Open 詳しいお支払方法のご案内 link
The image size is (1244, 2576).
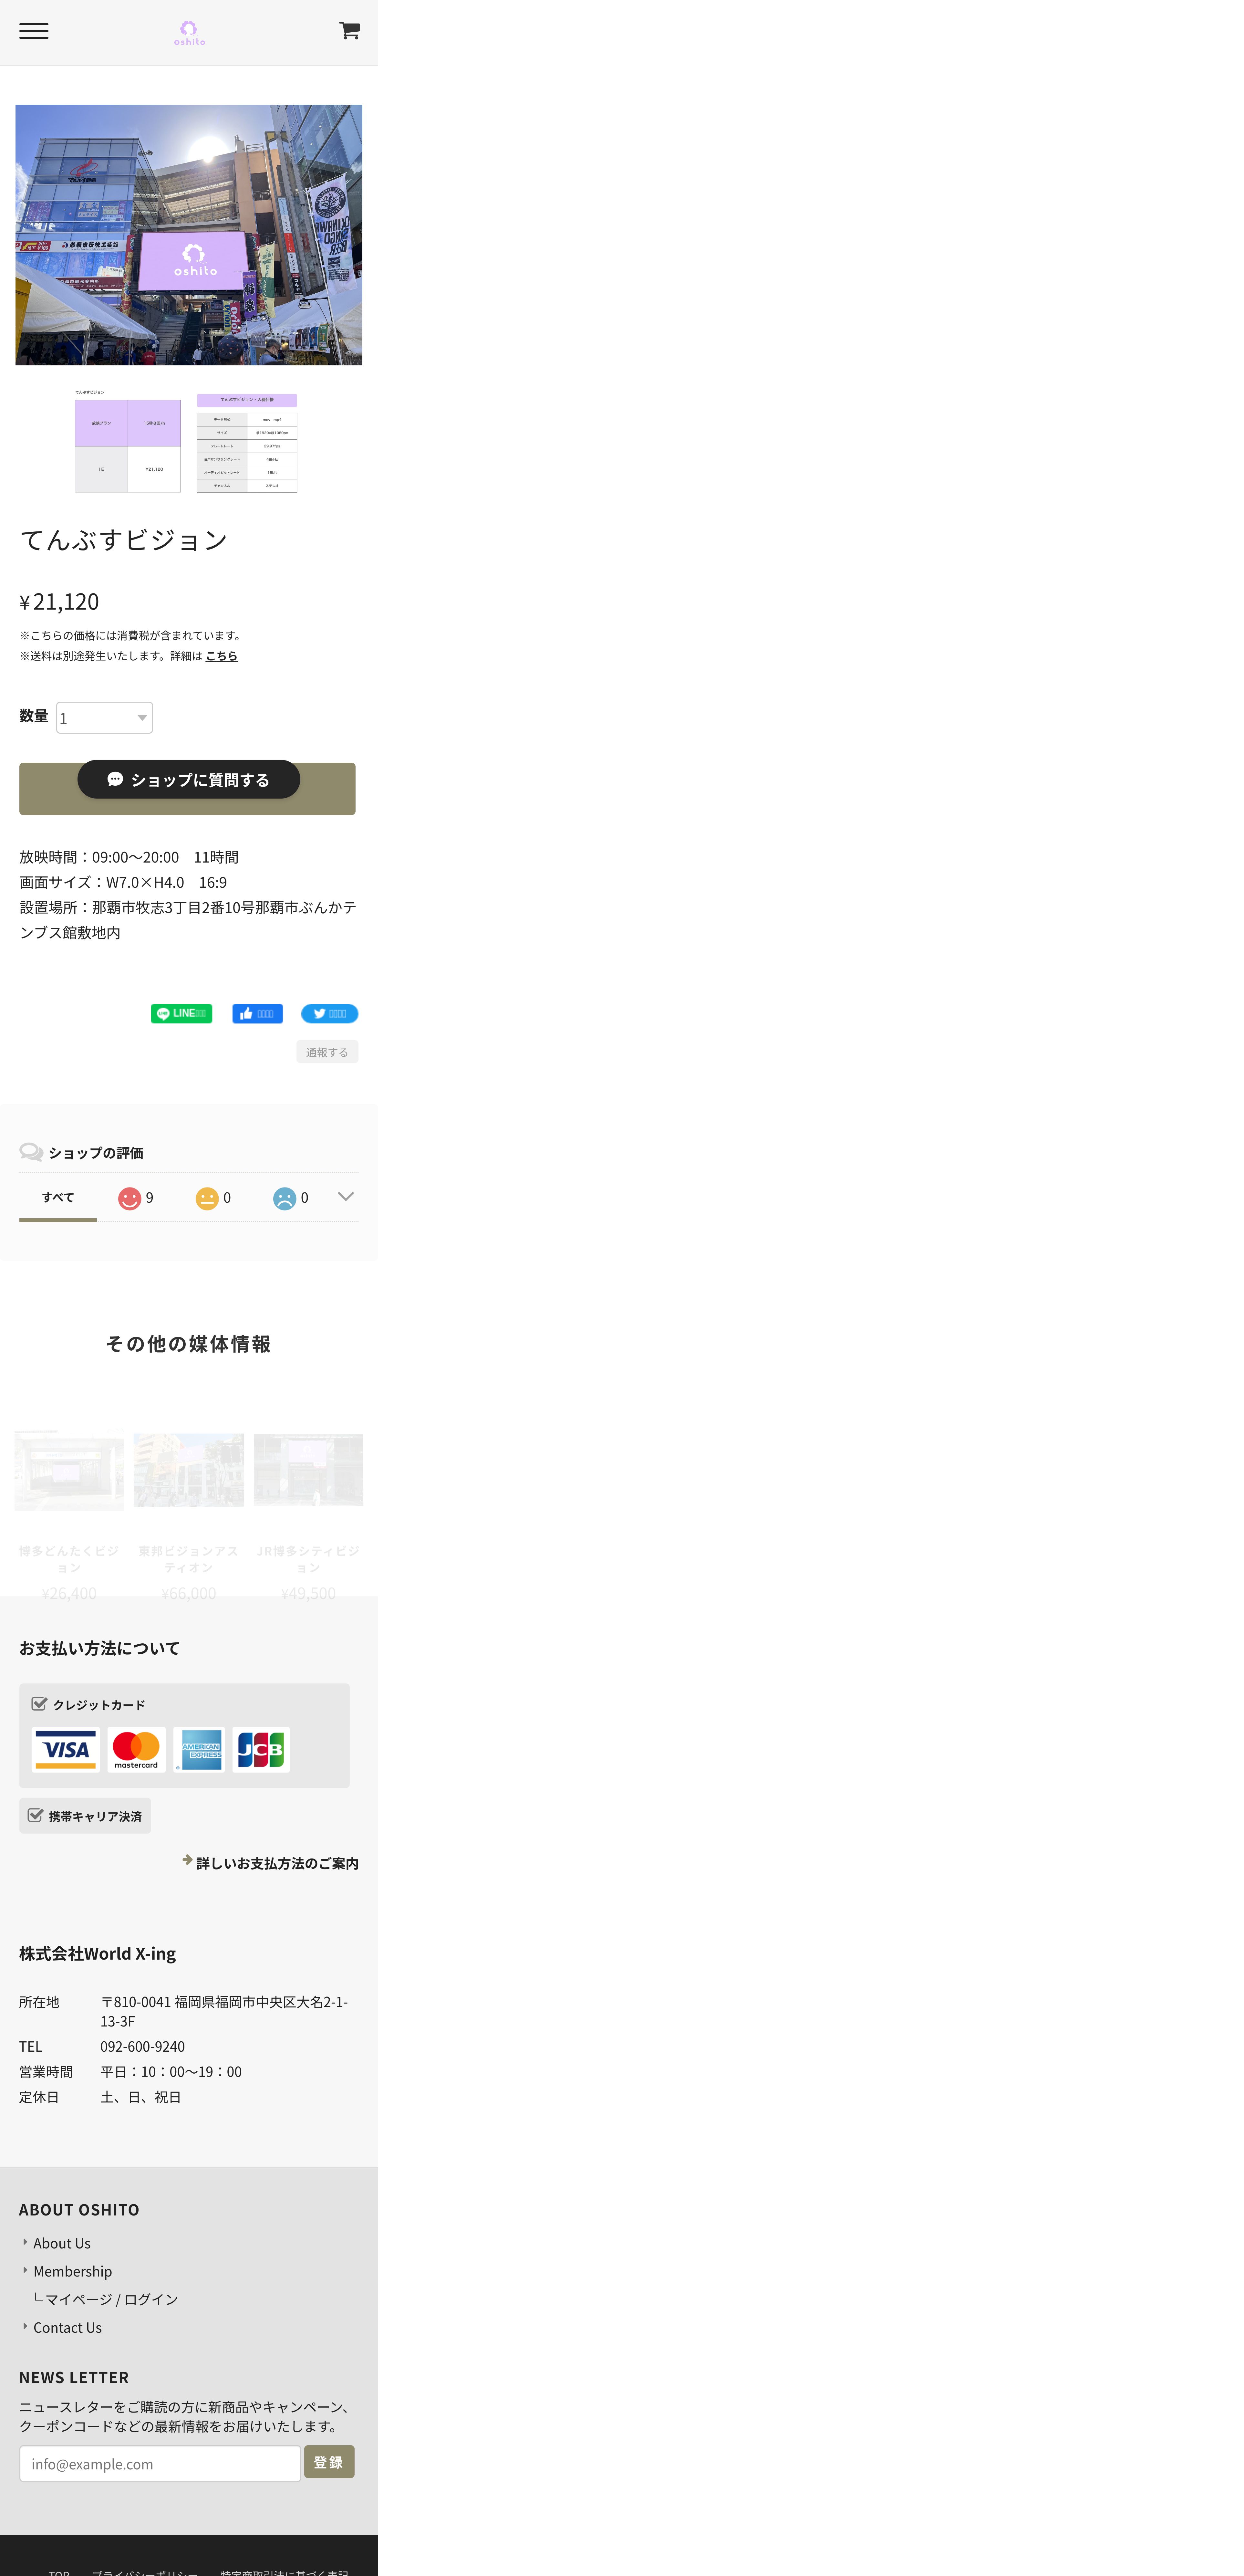click(276, 1863)
